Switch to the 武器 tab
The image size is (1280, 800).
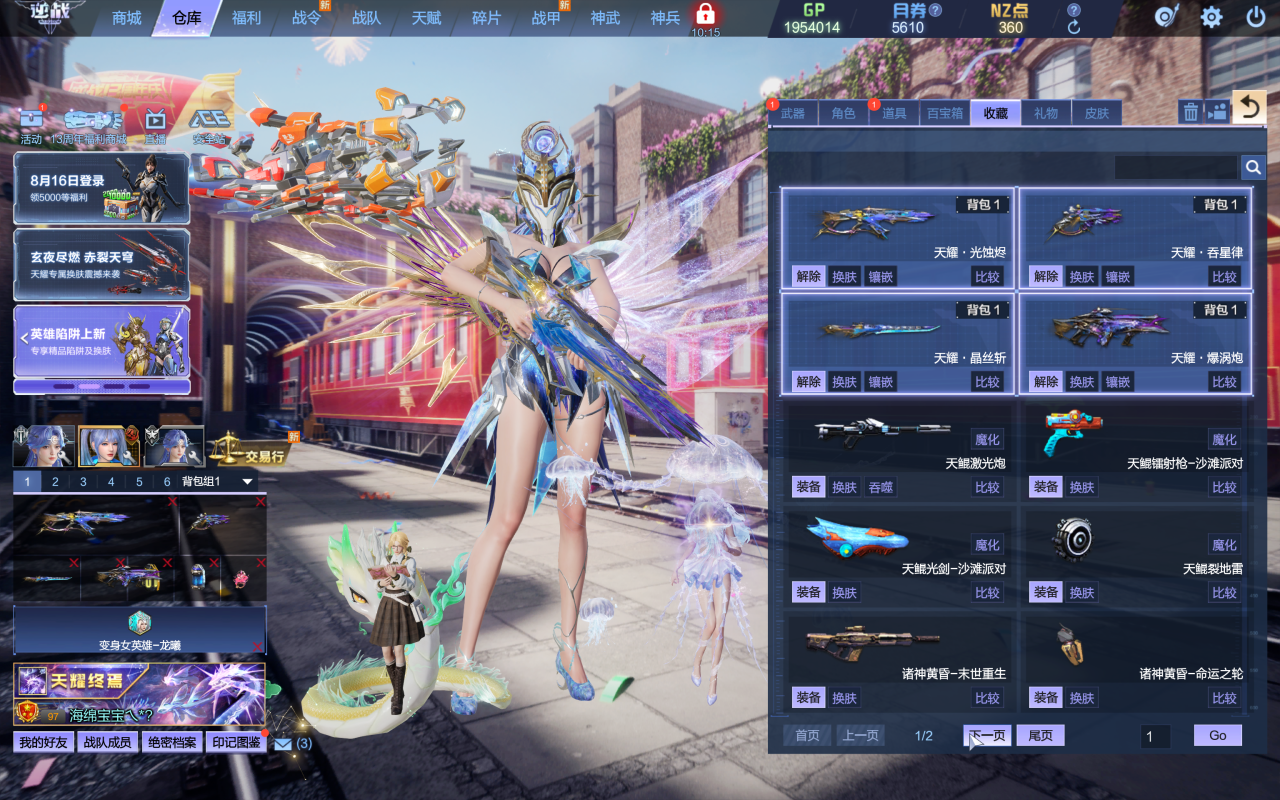tap(793, 113)
